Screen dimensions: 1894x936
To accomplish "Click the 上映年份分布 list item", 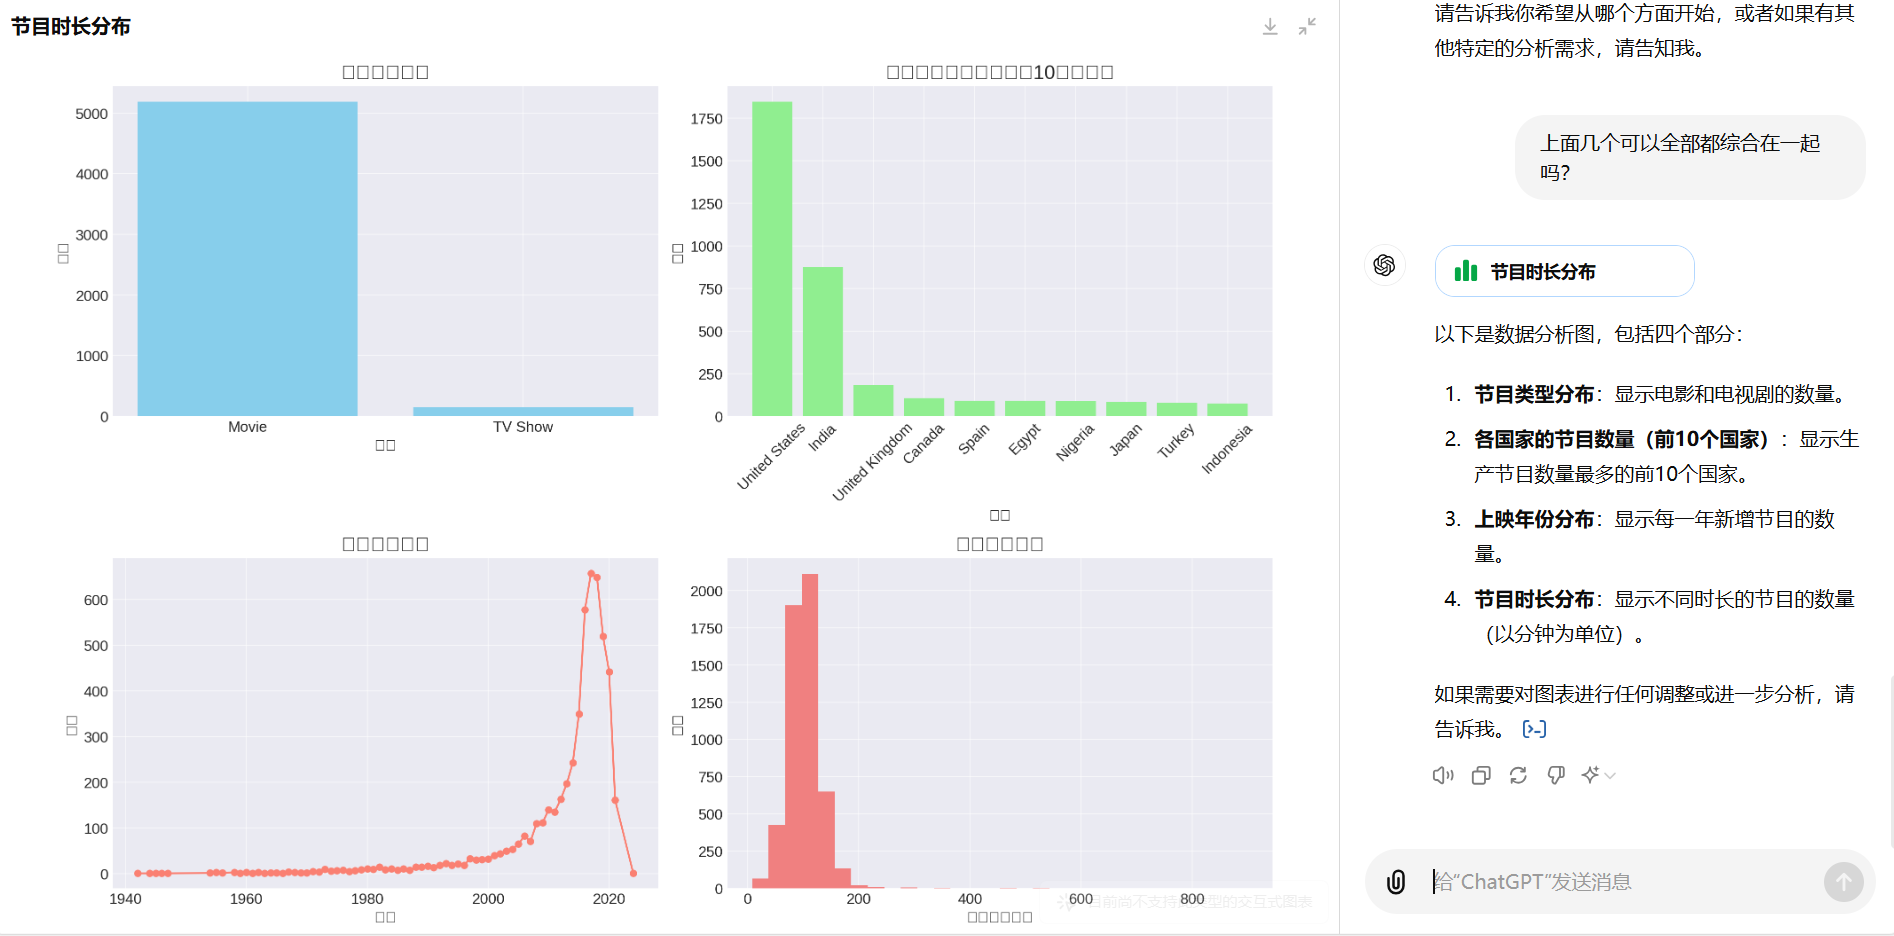I will click(x=1655, y=536).
